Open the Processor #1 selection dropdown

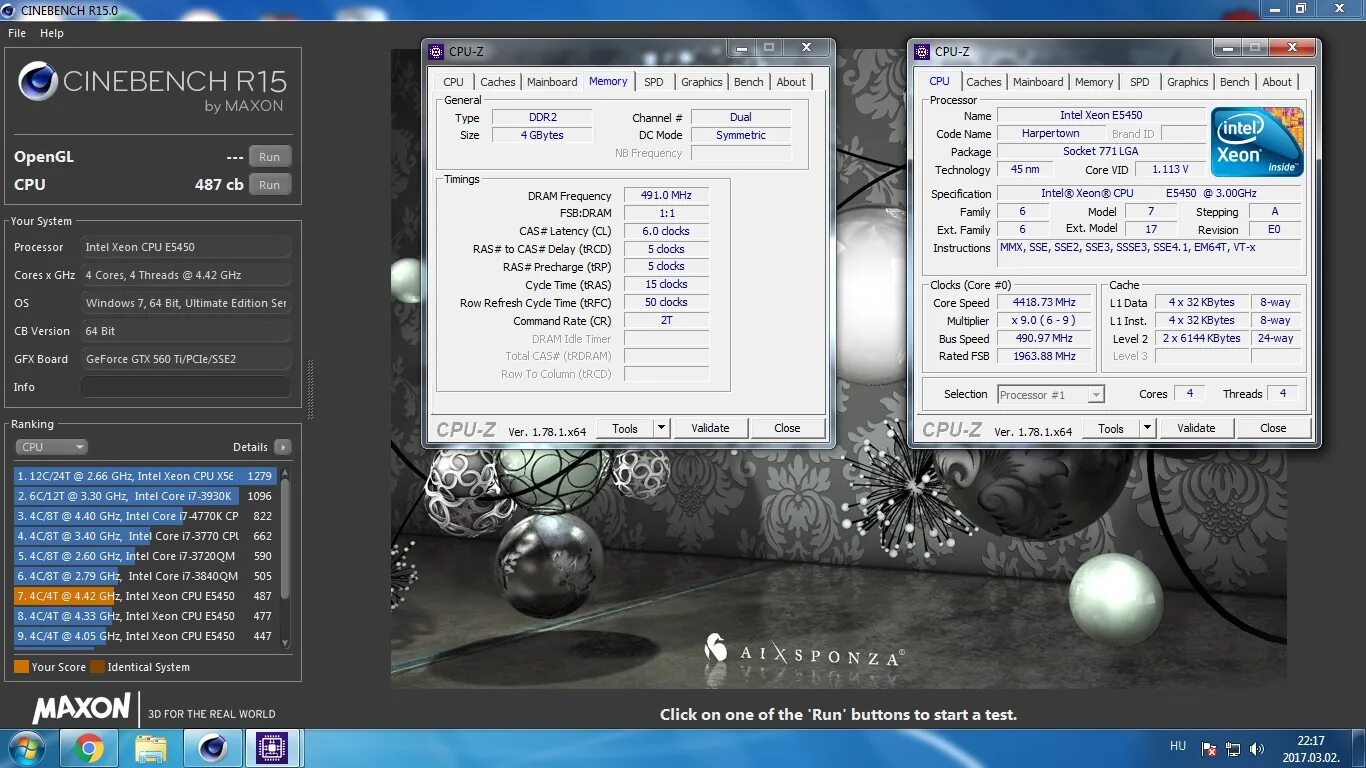click(x=1051, y=395)
